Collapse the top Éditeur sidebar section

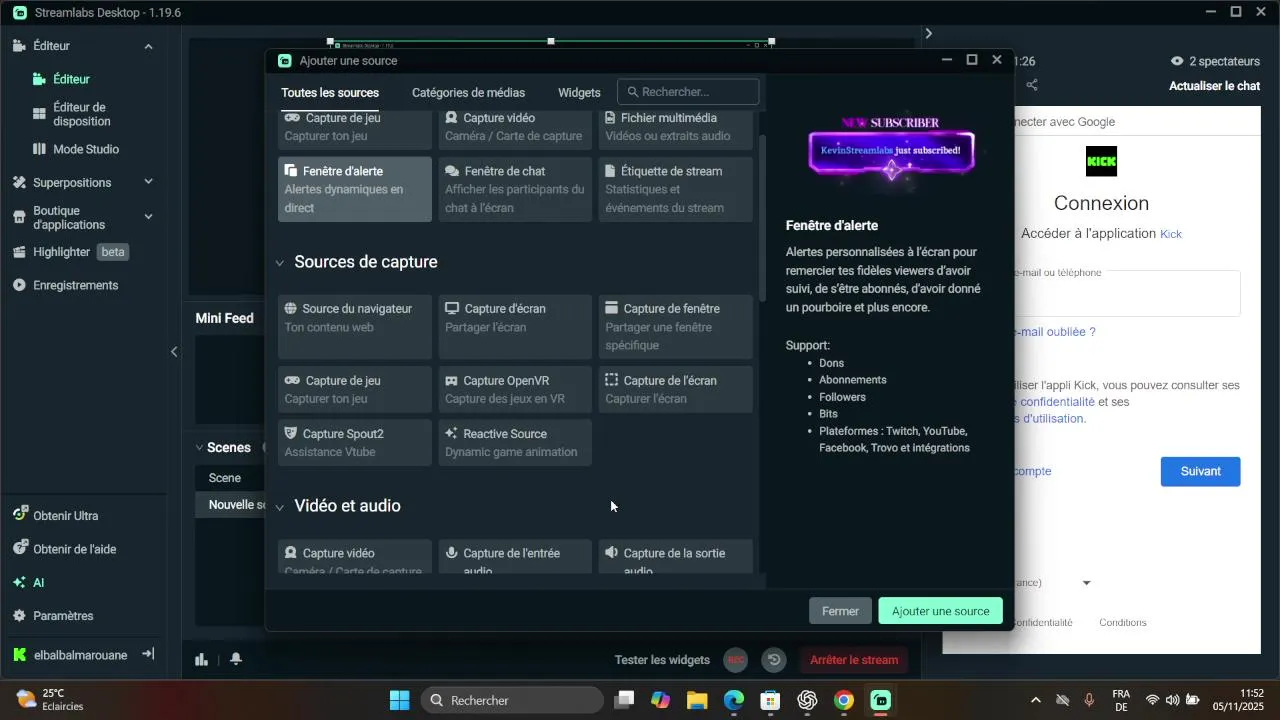point(148,46)
